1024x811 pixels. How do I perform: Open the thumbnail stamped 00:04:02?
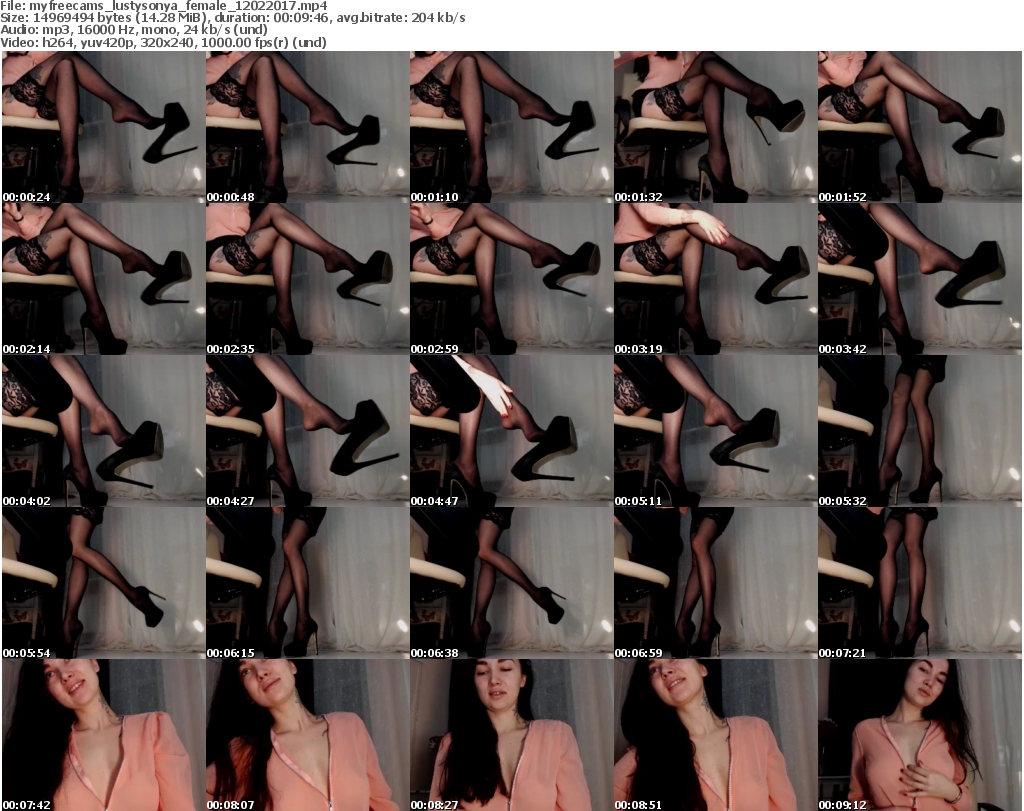tap(103, 431)
